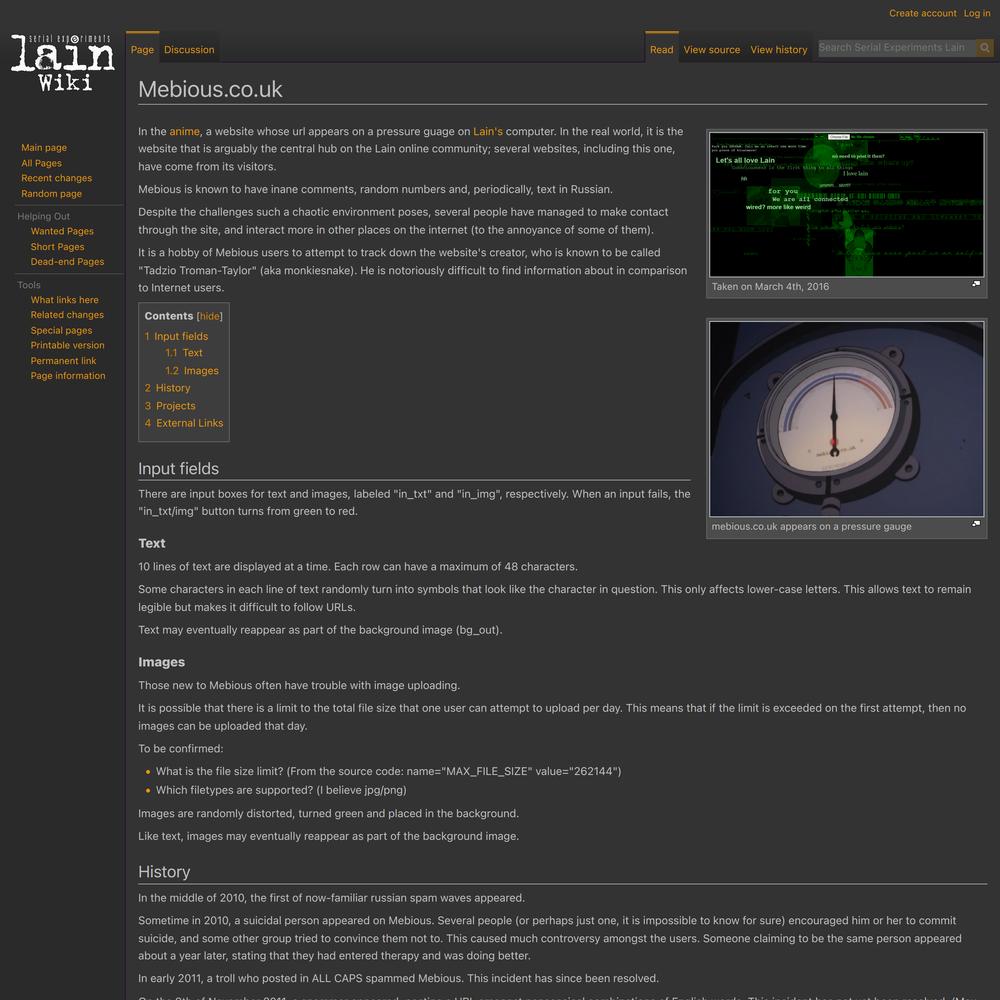The image size is (1000, 1000).
Task: Open All Pages sidebar link
Action: [41, 163]
